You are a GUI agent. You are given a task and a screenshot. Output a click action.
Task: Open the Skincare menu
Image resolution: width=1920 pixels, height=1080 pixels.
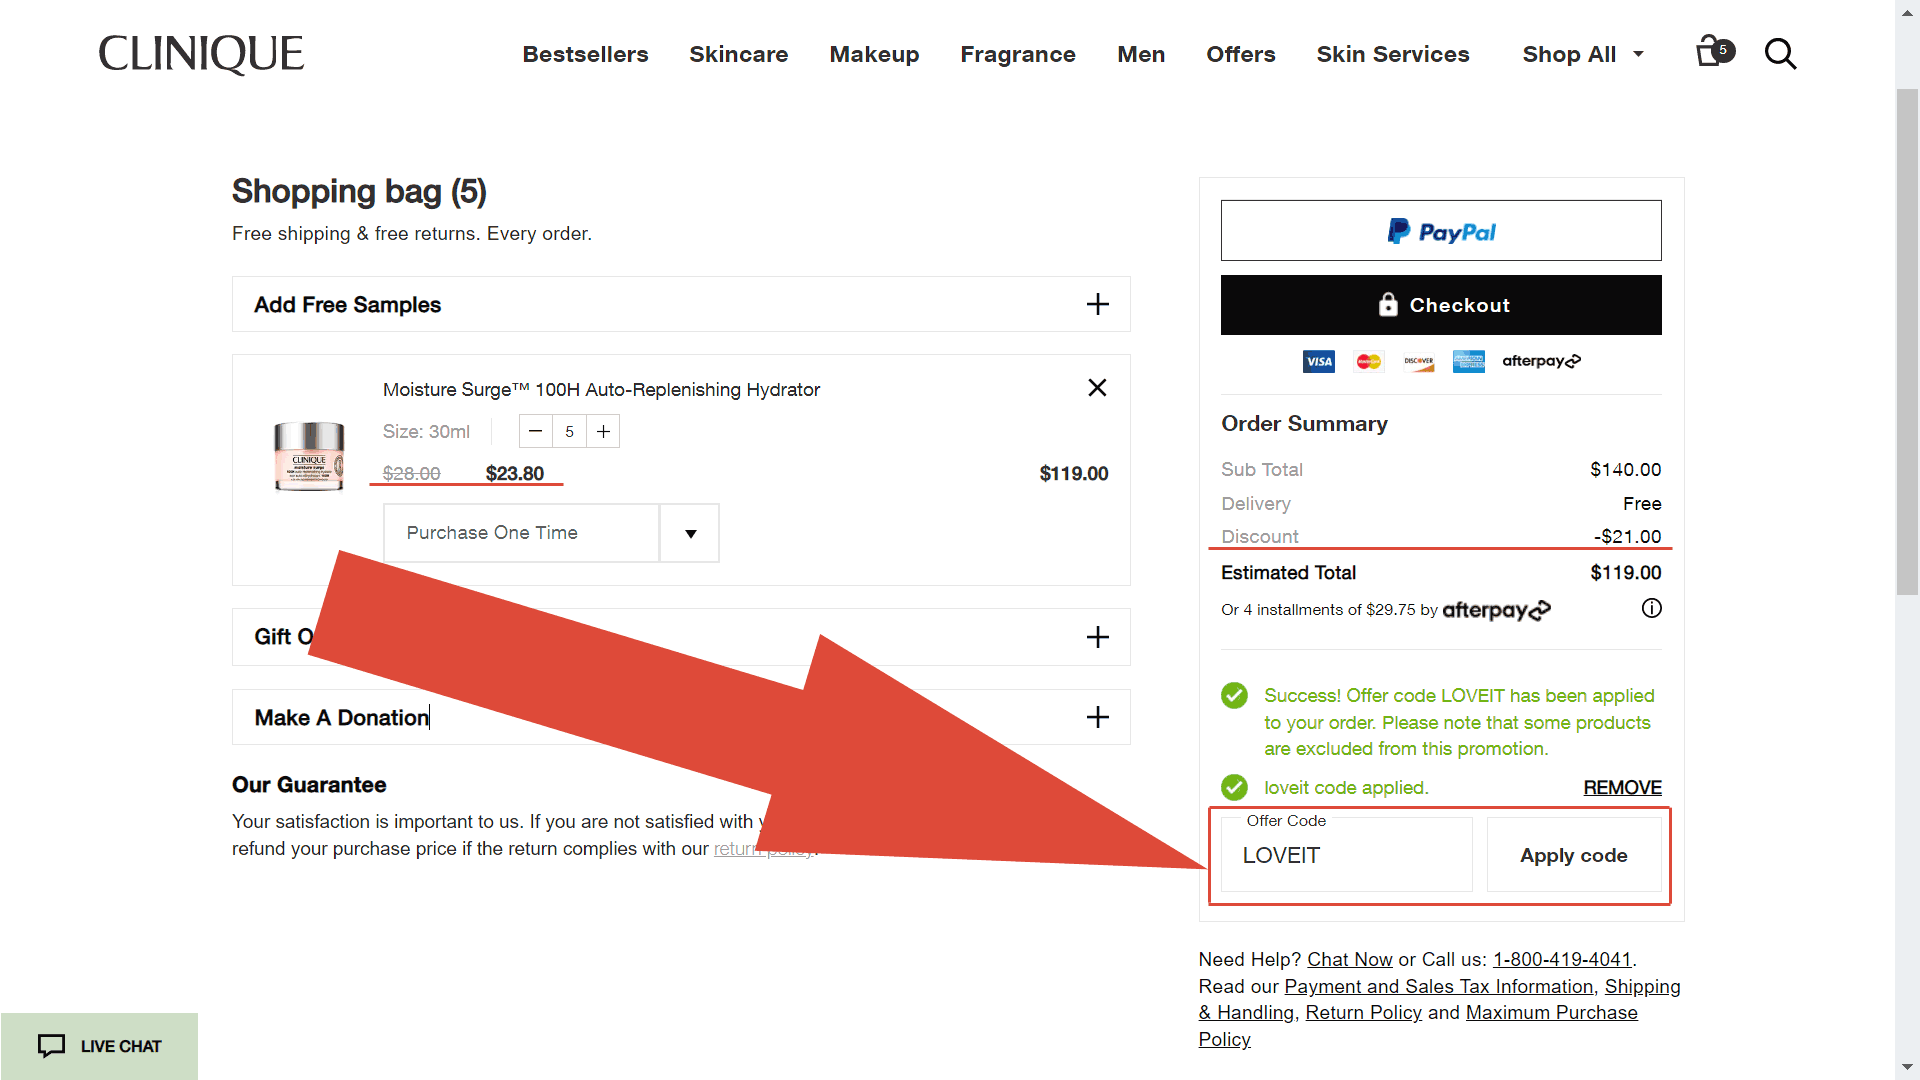pyautogui.click(x=738, y=54)
